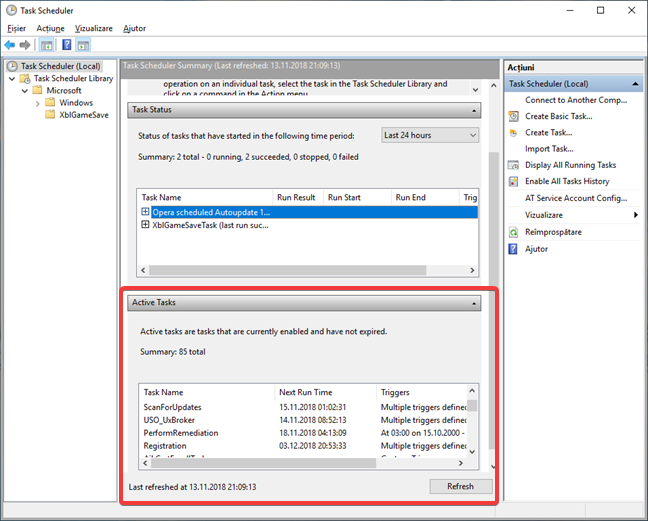Click the Task Scheduler (Local) clock icon
Viewport: 648px width, 521px height.
[x=12, y=66]
